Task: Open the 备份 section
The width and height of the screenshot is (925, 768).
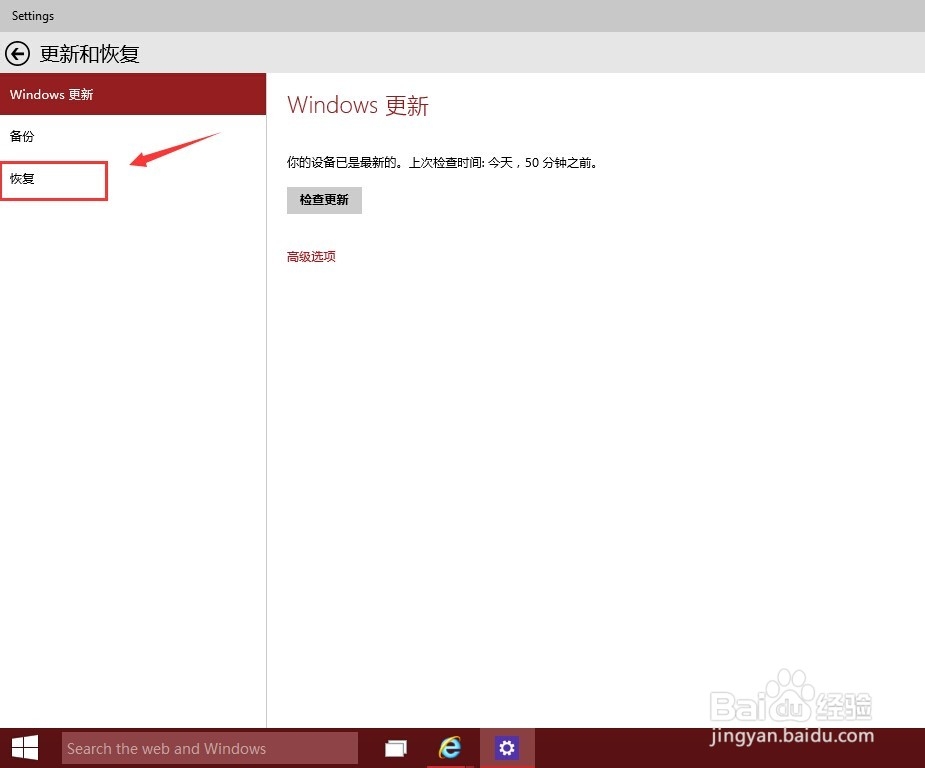Action: pos(133,136)
